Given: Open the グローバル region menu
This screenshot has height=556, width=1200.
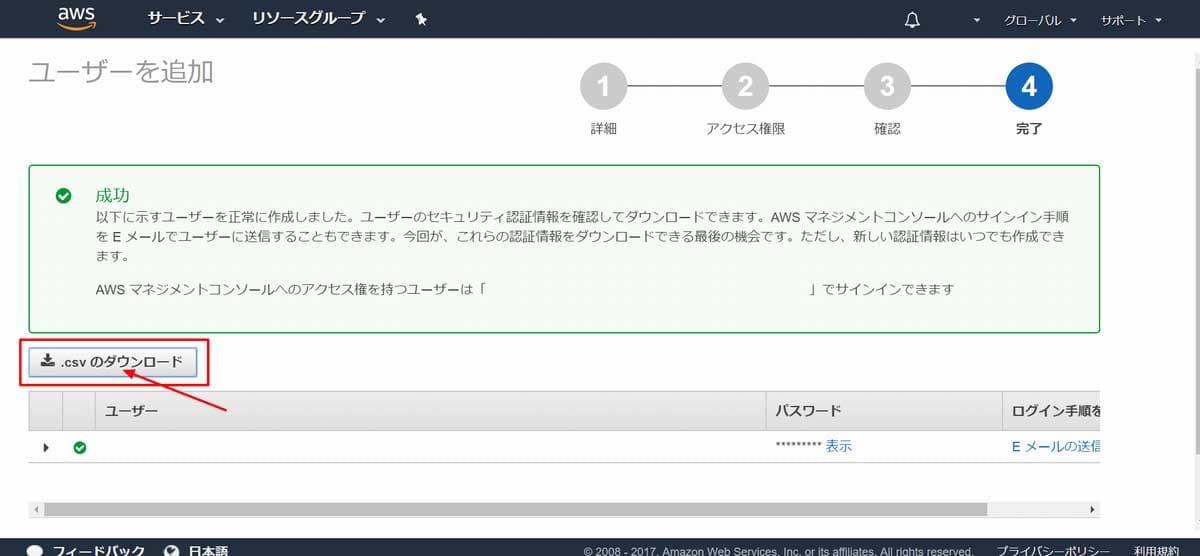Looking at the screenshot, I should coord(1040,20).
